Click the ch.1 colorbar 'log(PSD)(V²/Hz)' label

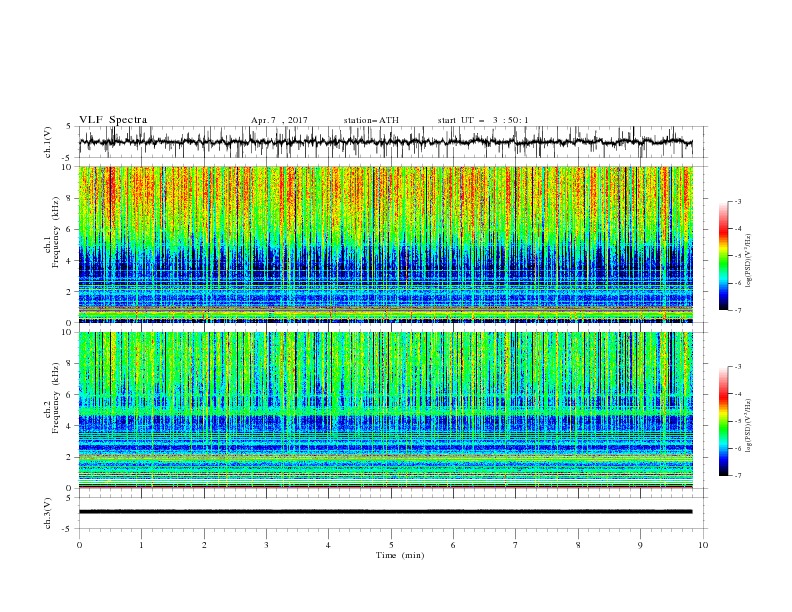coord(748,260)
